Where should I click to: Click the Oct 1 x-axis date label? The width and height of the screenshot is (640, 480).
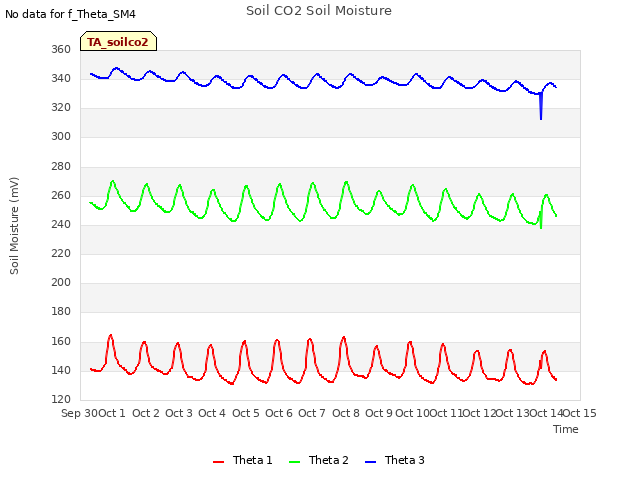[112, 413]
